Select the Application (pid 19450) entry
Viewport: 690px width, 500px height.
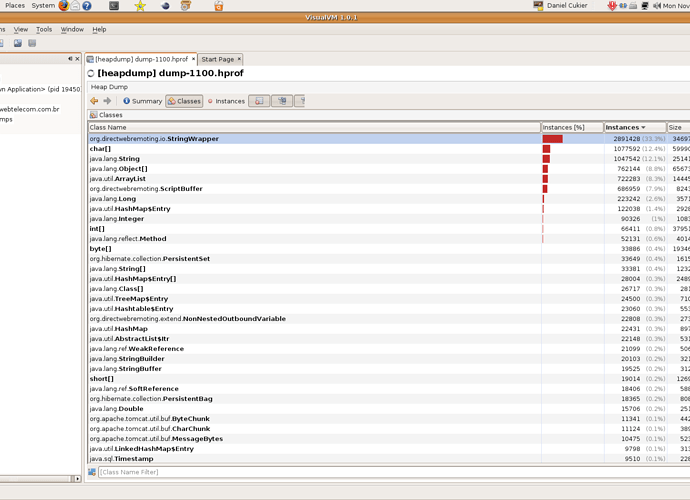(x=40, y=89)
